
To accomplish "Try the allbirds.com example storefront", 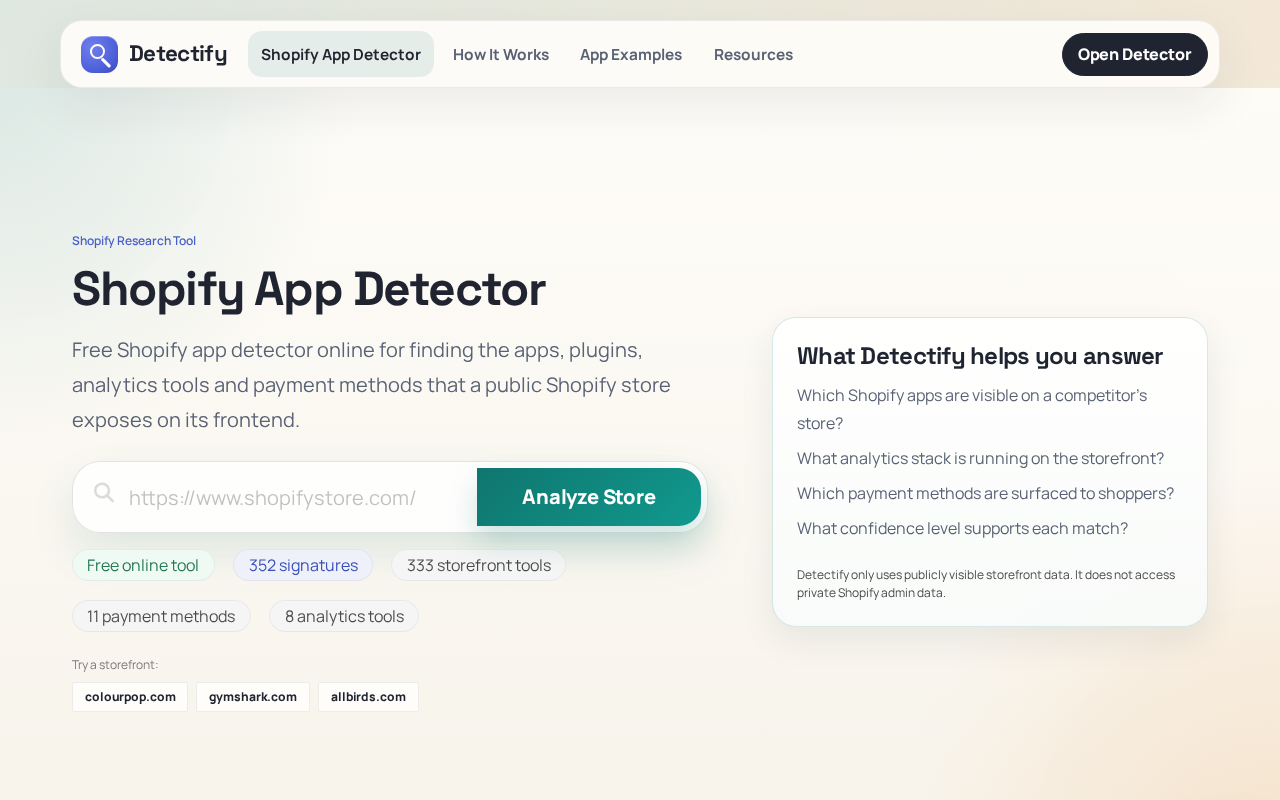I will click(368, 697).
